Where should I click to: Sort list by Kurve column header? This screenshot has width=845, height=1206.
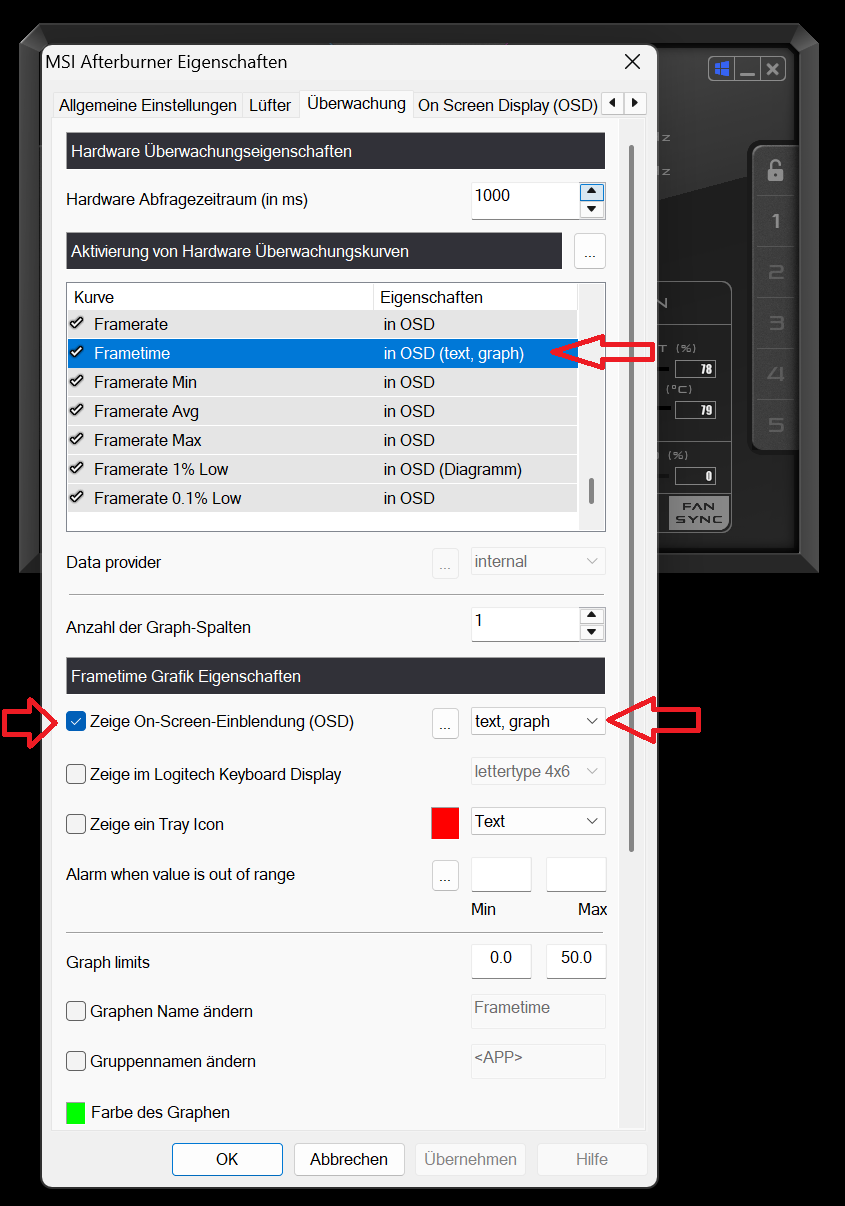pos(220,297)
